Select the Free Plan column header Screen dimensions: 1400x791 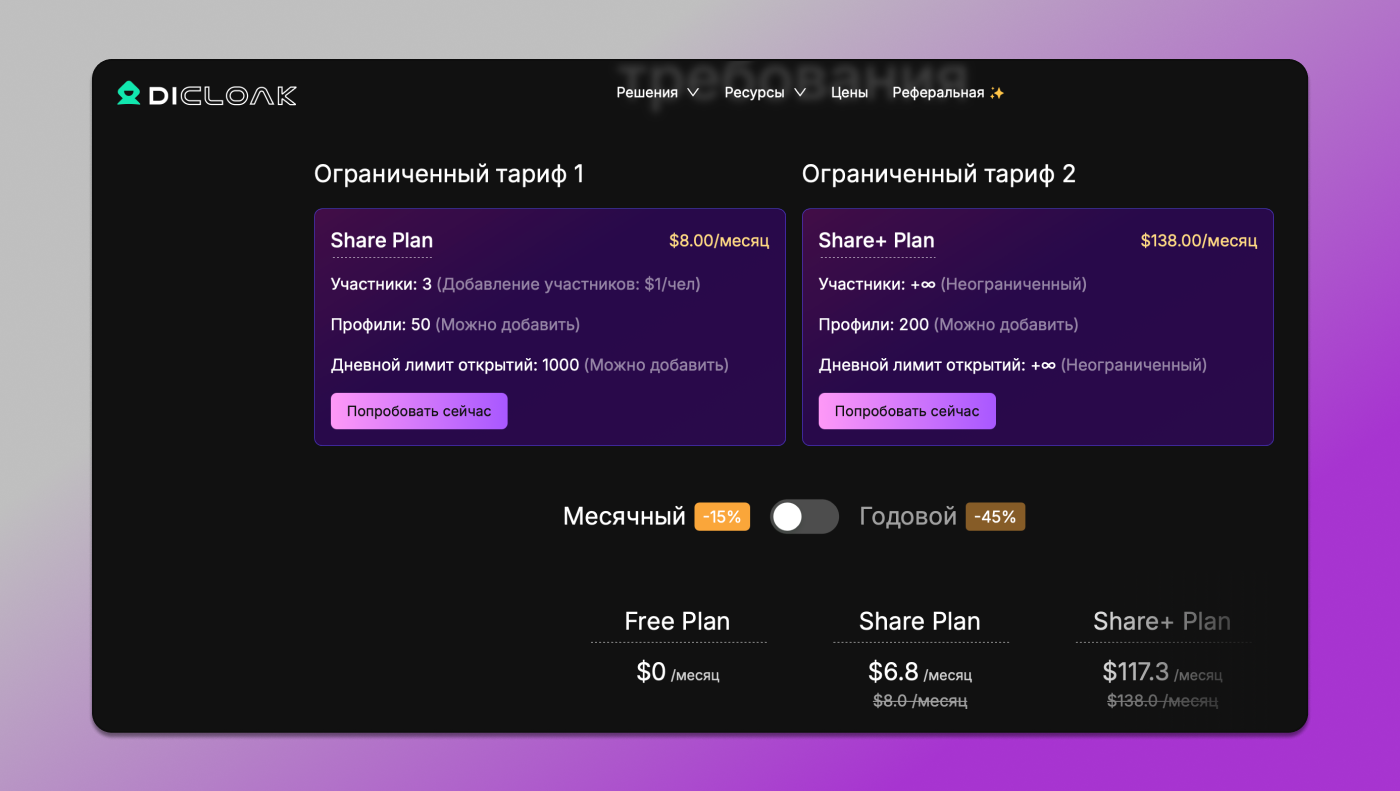coord(678,621)
